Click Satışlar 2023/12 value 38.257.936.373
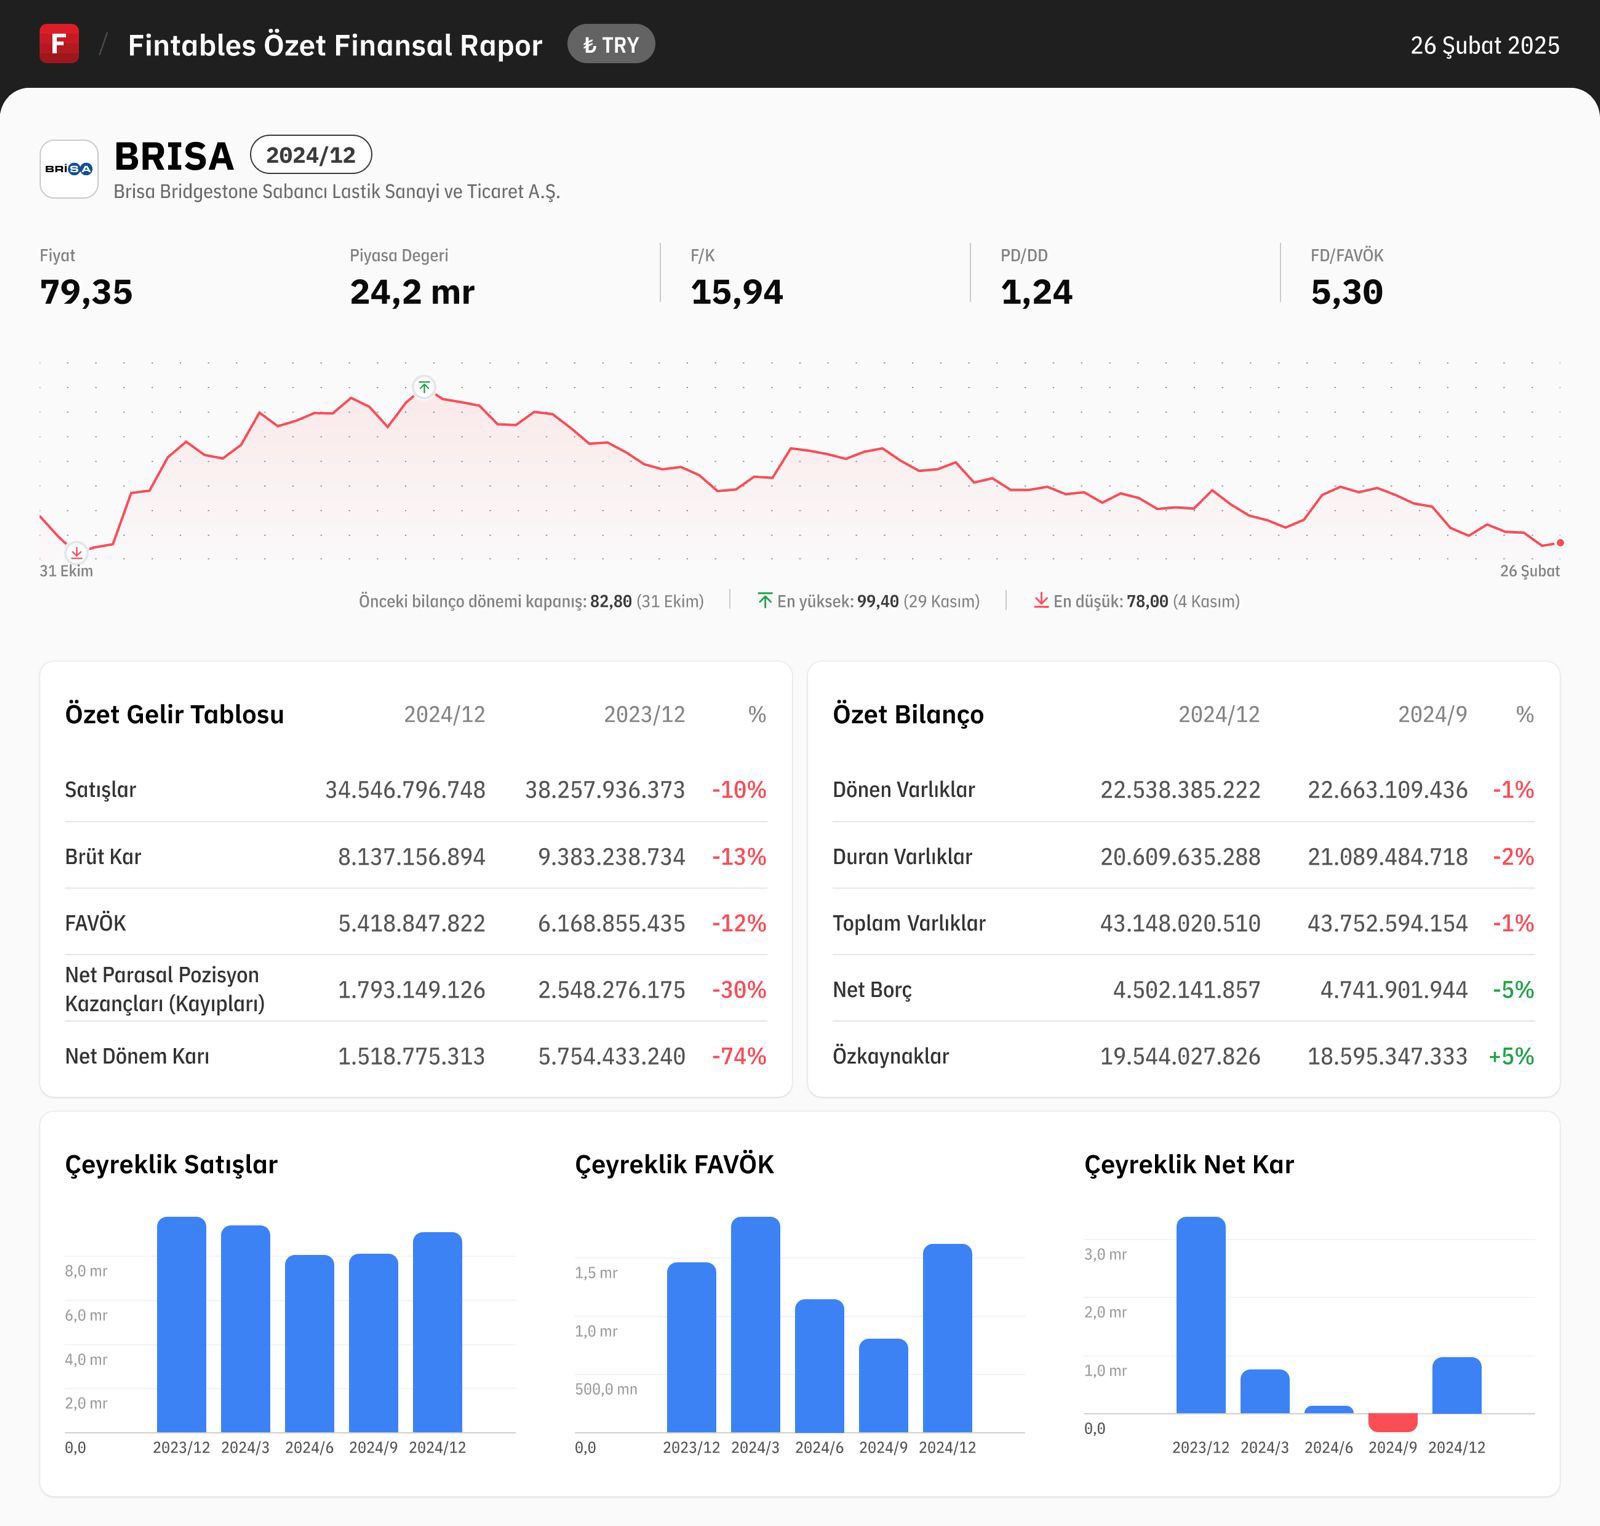The width and height of the screenshot is (1600, 1526). [x=605, y=790]
